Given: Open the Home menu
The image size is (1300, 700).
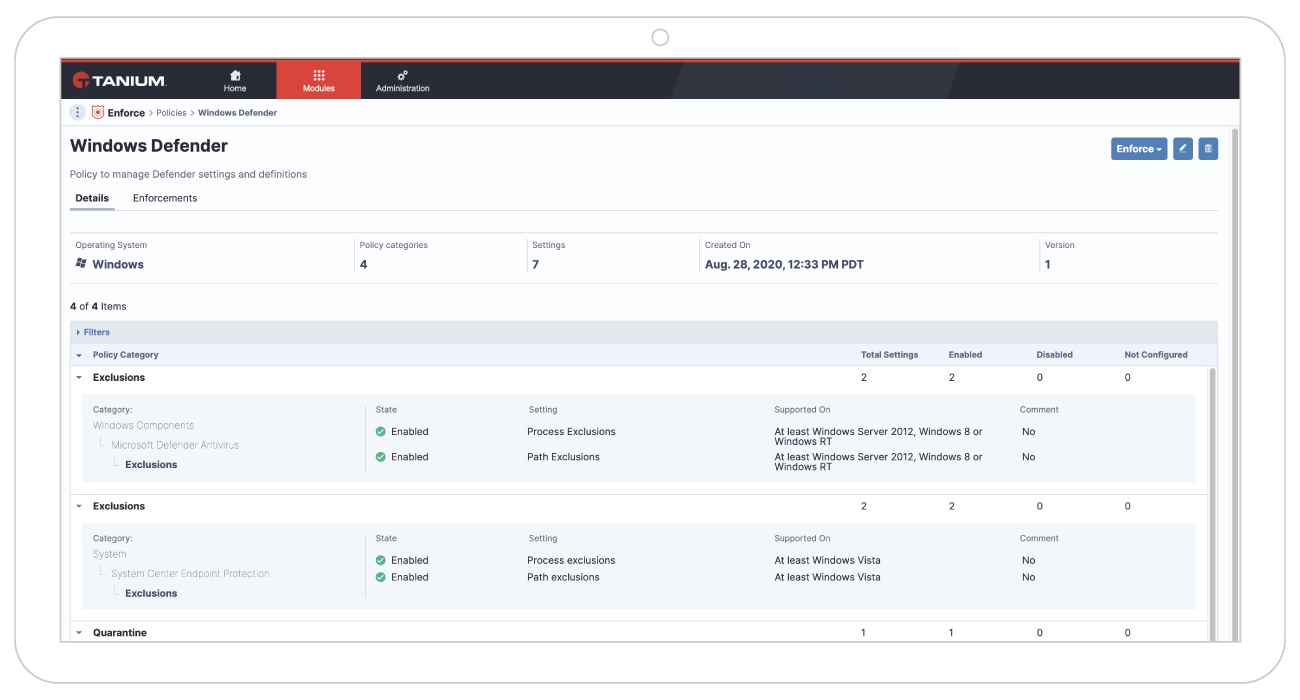Looking at the screenshot, I should tap(235, 81).
